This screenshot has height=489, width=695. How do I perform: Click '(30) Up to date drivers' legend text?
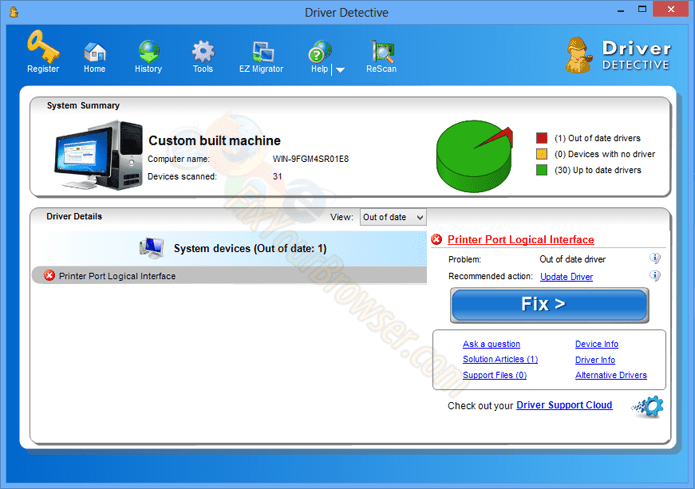[597, 170]
